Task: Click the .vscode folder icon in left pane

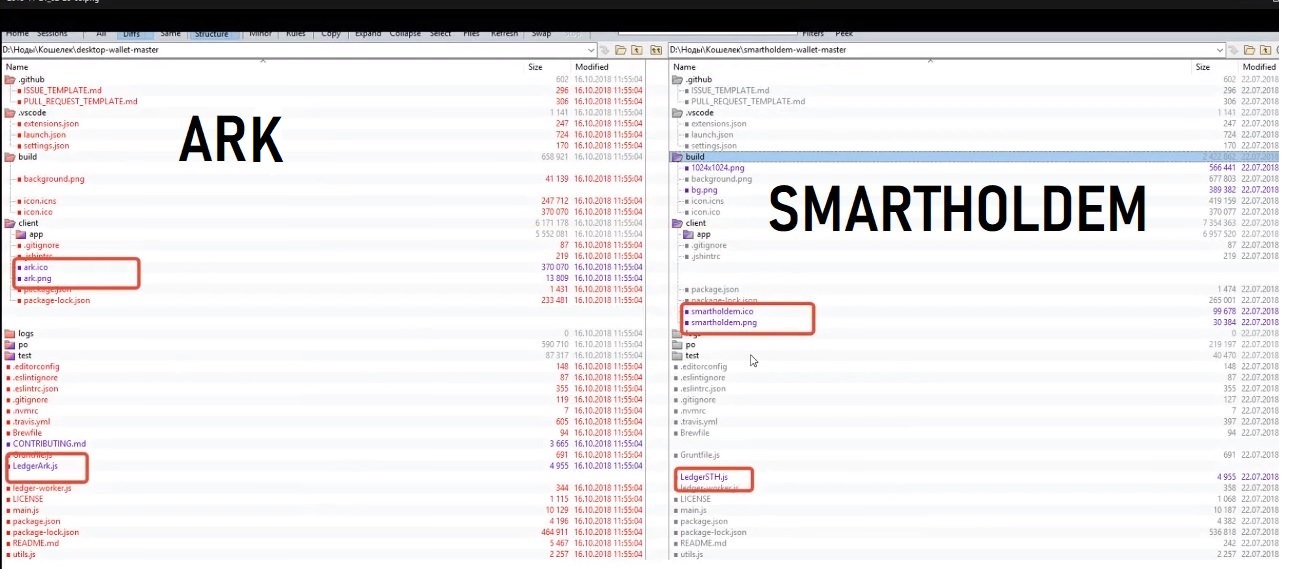Action: tap(10, 113)
